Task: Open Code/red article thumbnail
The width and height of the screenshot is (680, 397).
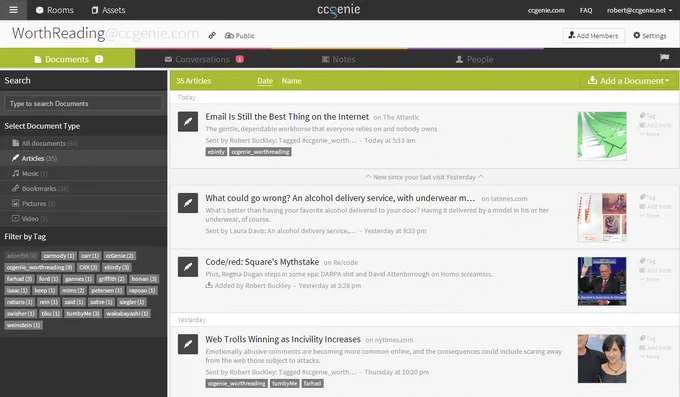Action: (x=602, y=281)
